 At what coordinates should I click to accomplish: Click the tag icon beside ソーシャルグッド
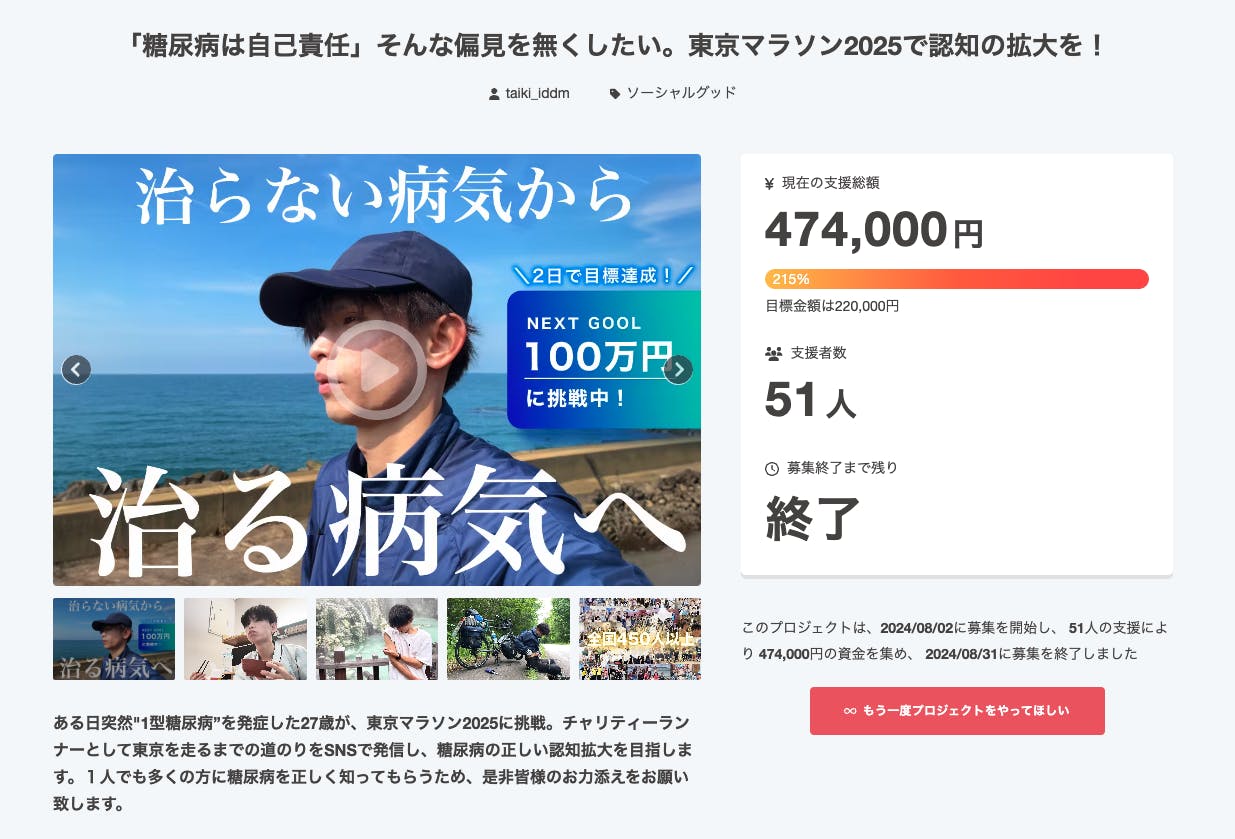click(x=615, y=94)
